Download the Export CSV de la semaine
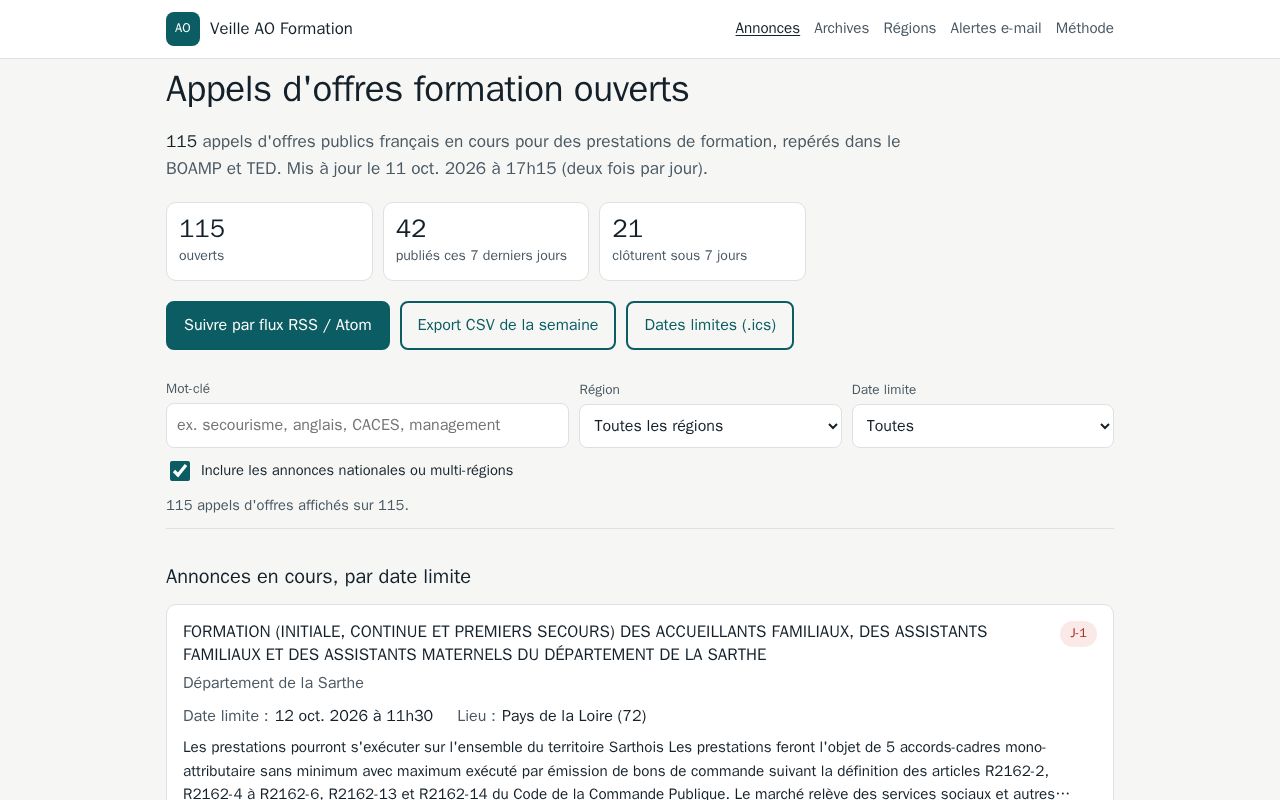This screenshot has width=1280, height=800. [x=508, y=325]
